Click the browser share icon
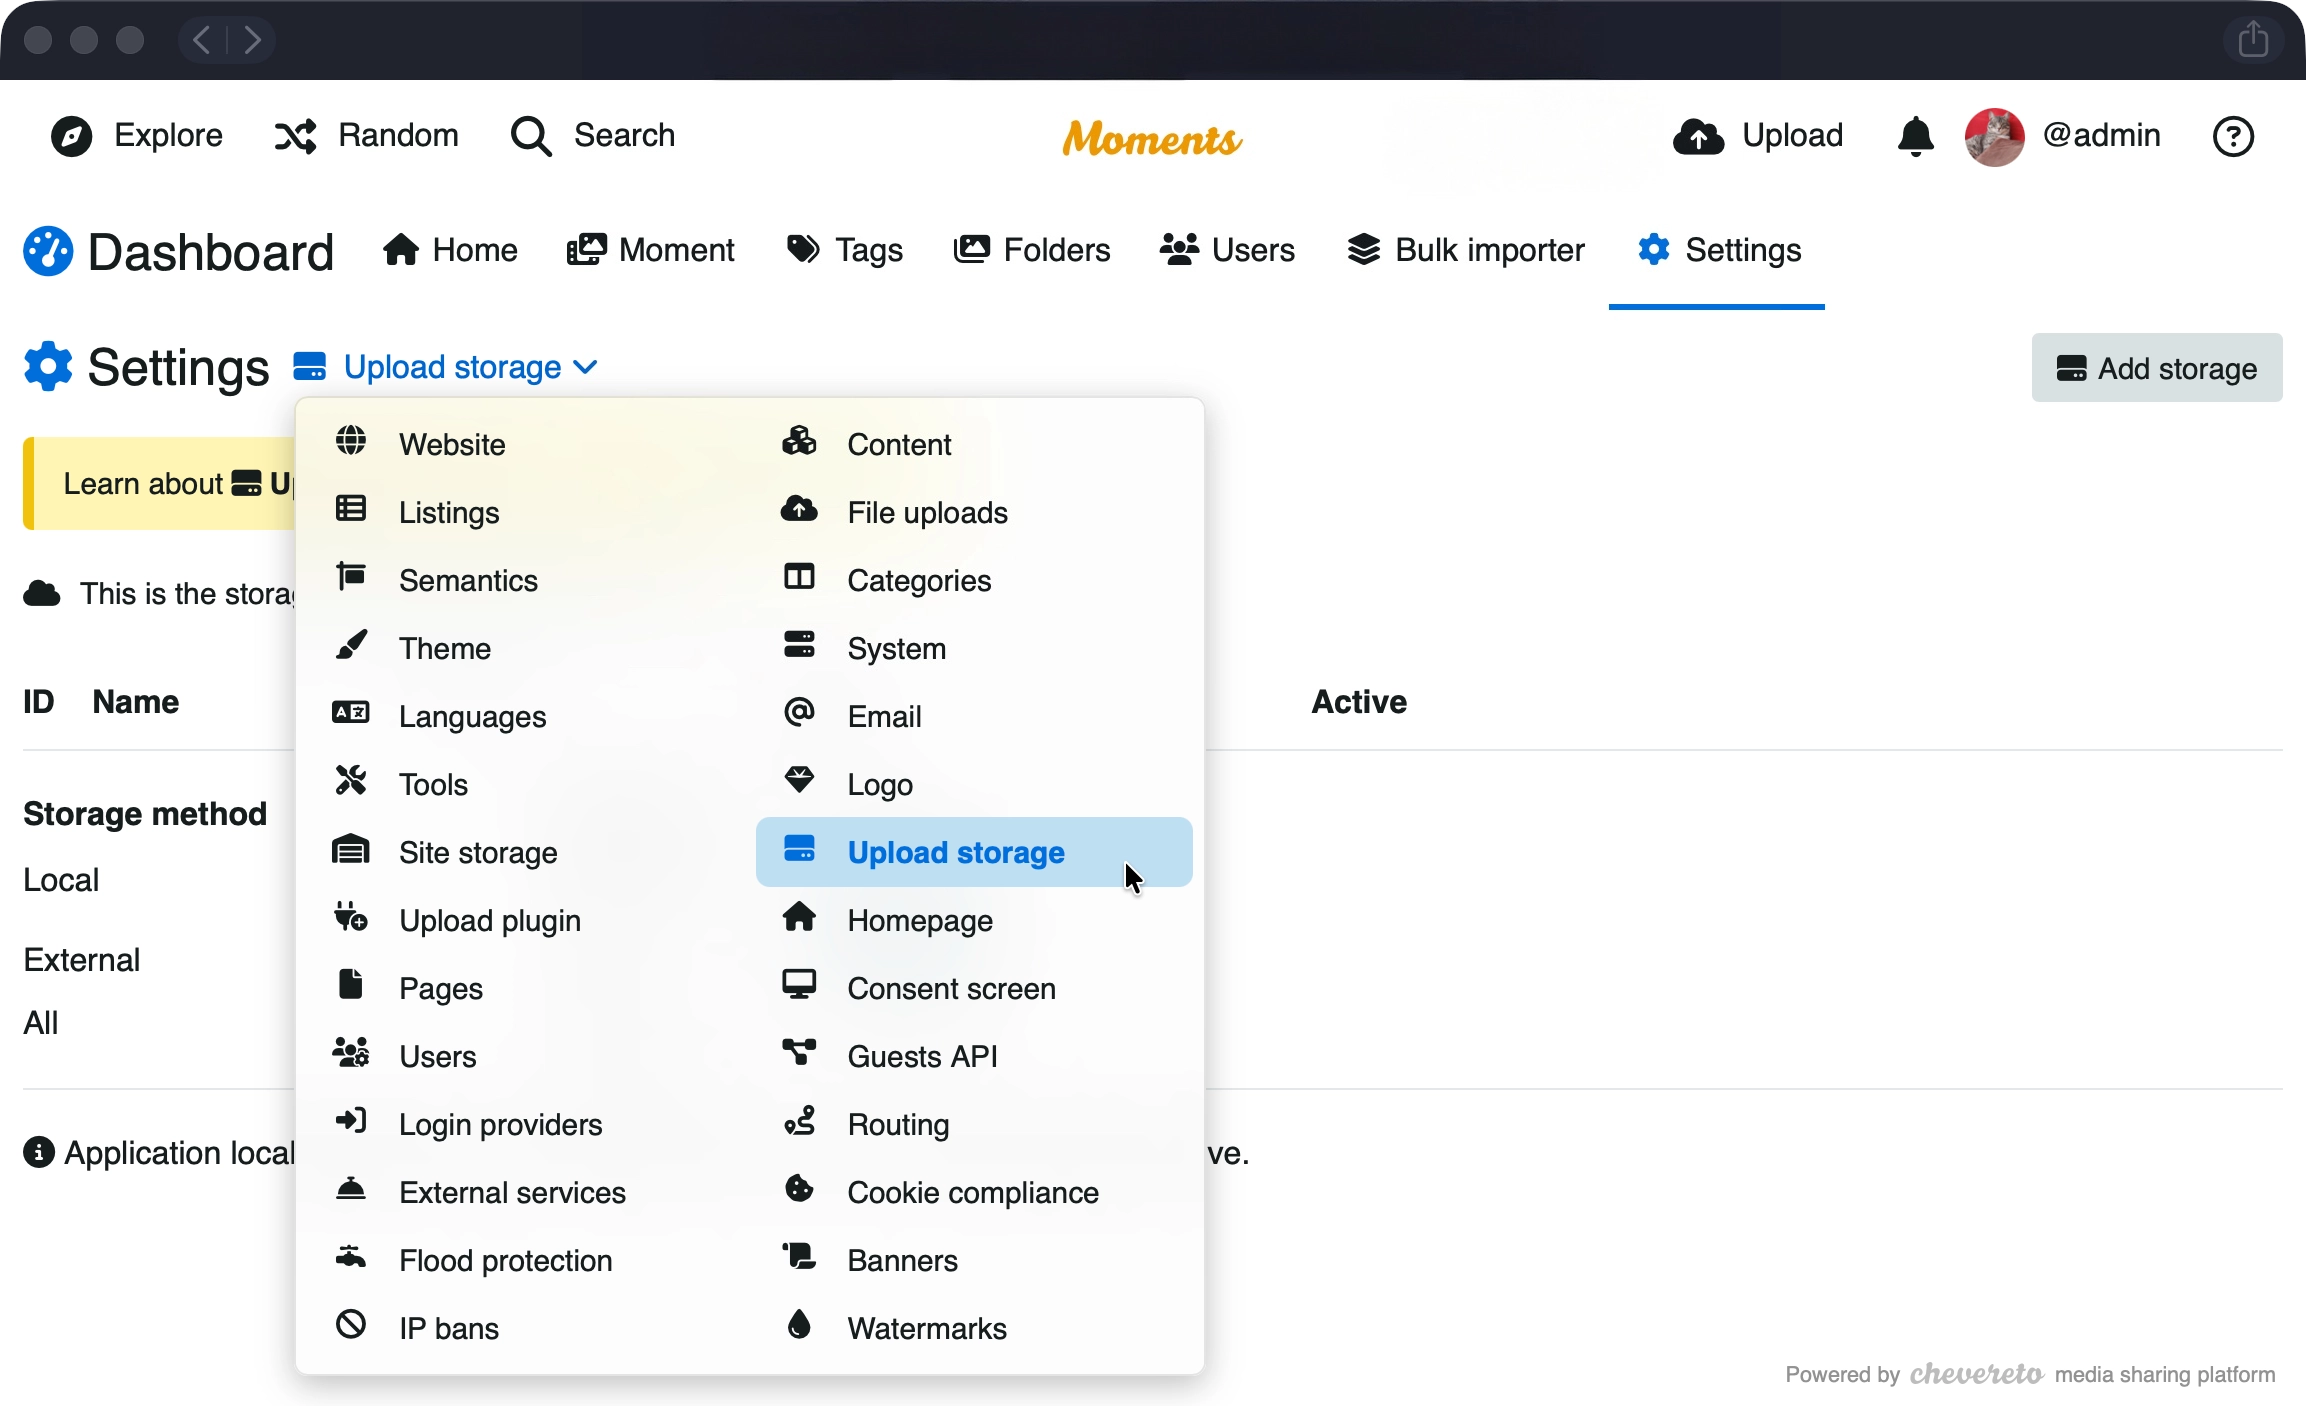The height and width of the screenshot is (1406, 2306). [x=2253, y=40]
